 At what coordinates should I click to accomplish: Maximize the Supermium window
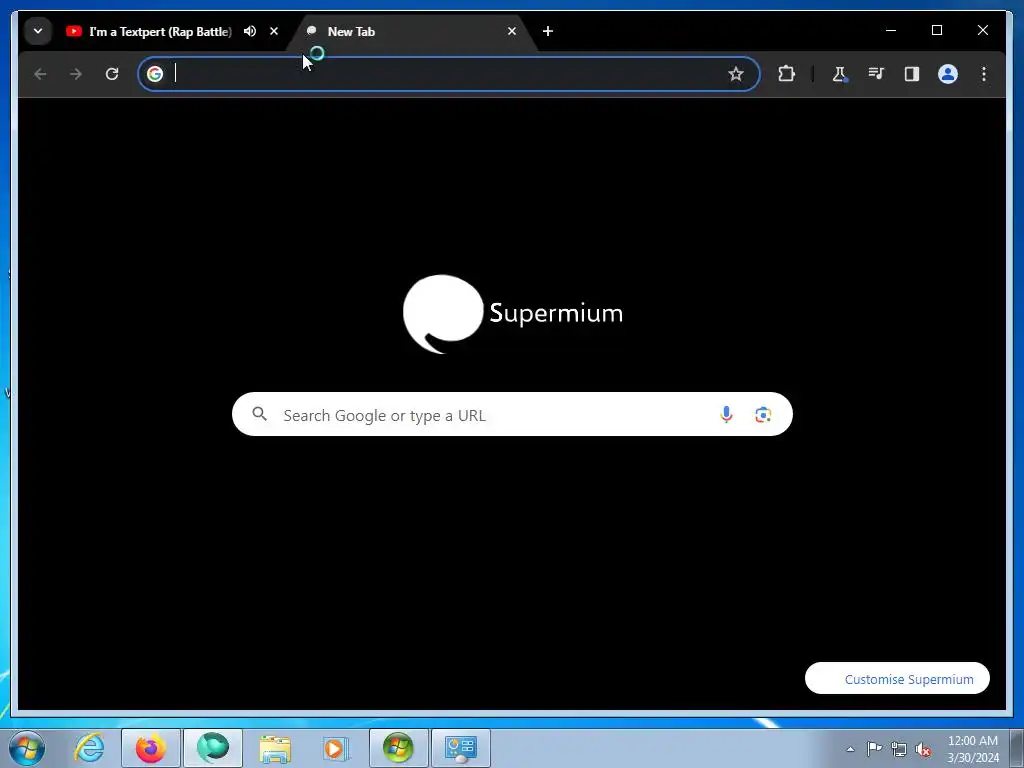[936, 30]
